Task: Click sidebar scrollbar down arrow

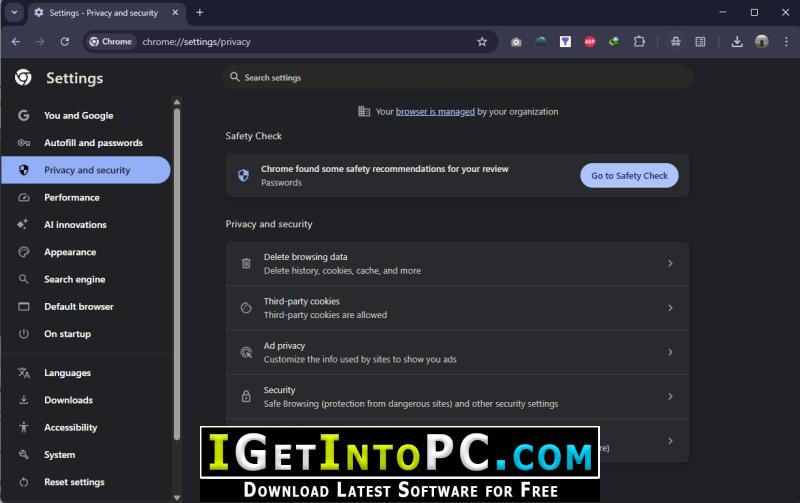Action: [177, 497]
